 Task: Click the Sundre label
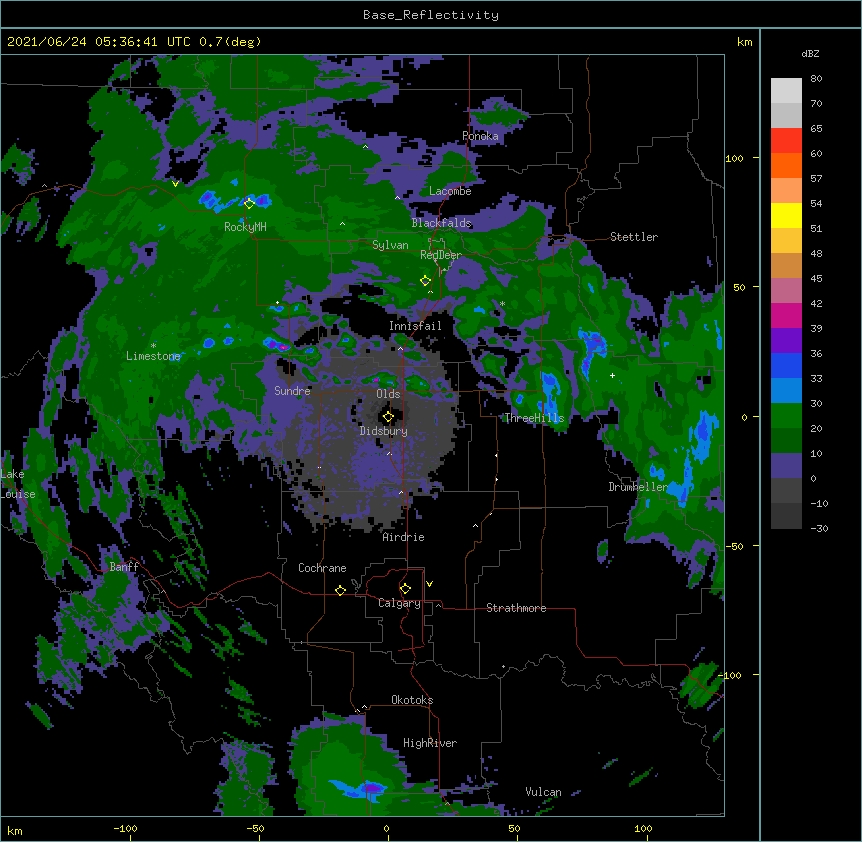point(292,391)
